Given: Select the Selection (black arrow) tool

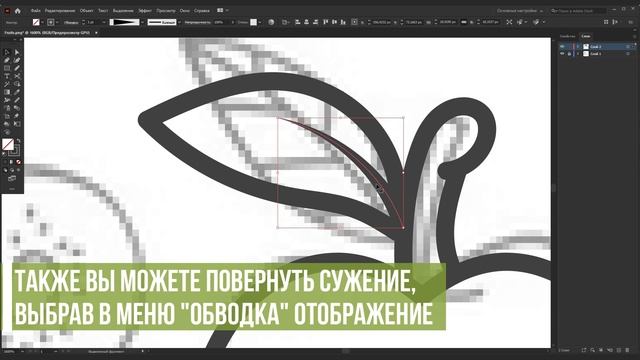Looking at the screenshot, I should pyautogui.click(x=7, y=52).
